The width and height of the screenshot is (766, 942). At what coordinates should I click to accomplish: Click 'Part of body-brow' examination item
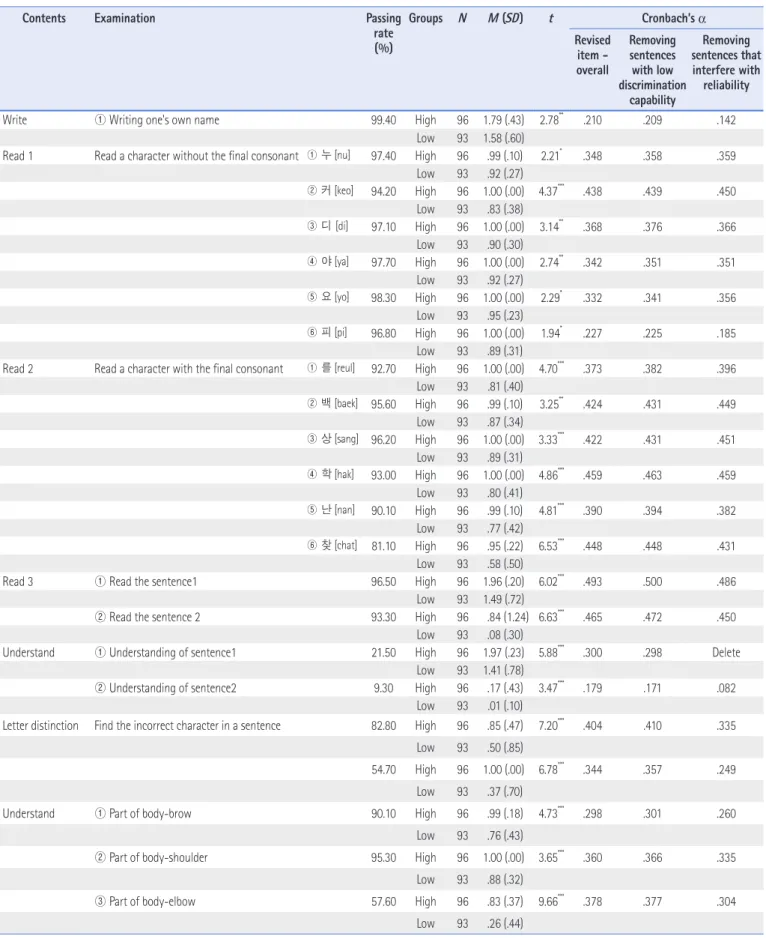[143, 813]
